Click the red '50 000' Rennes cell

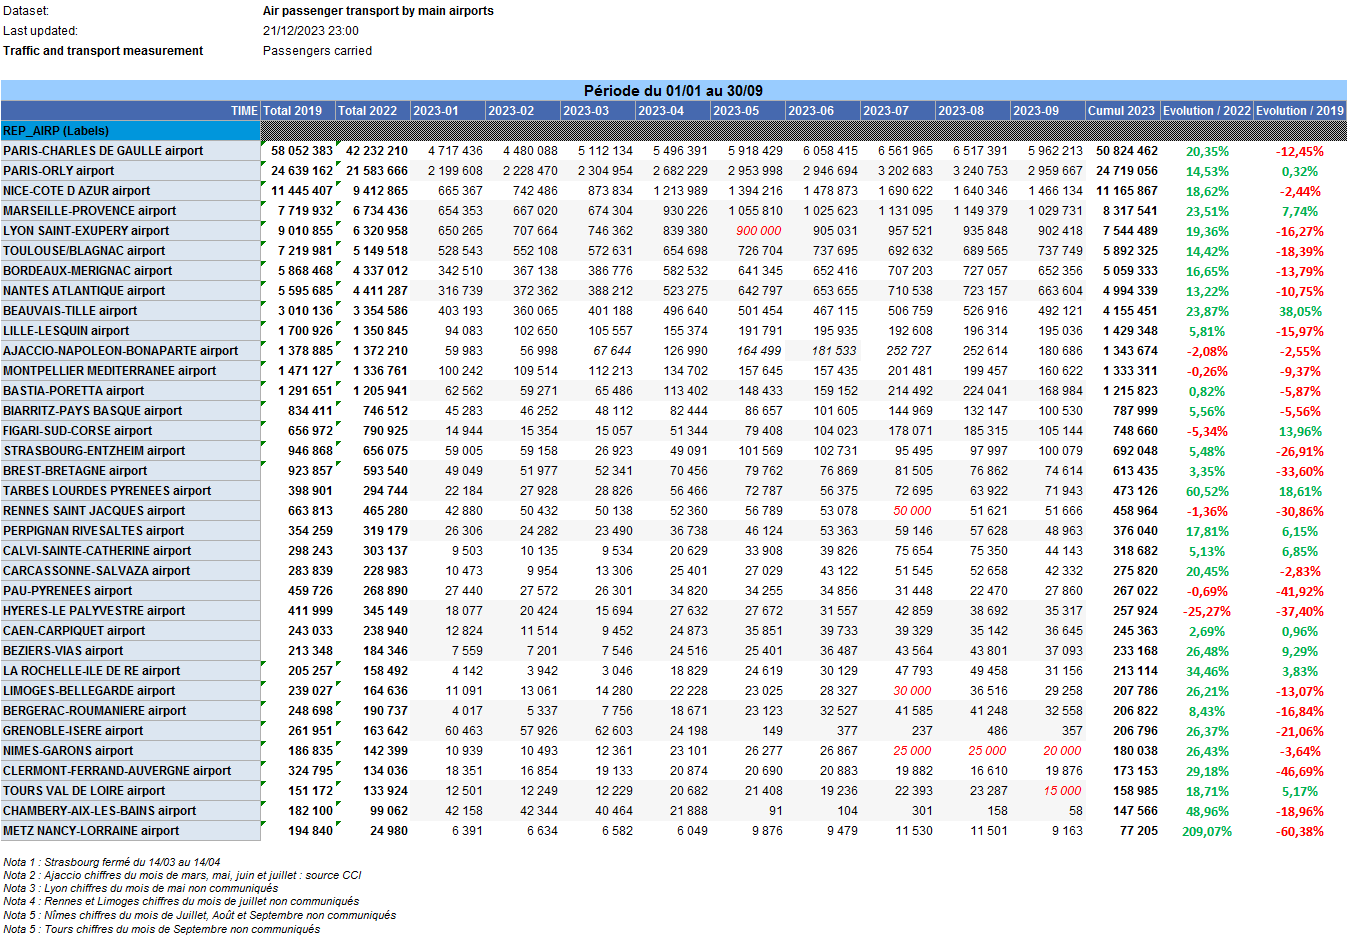tap(913, 511)
